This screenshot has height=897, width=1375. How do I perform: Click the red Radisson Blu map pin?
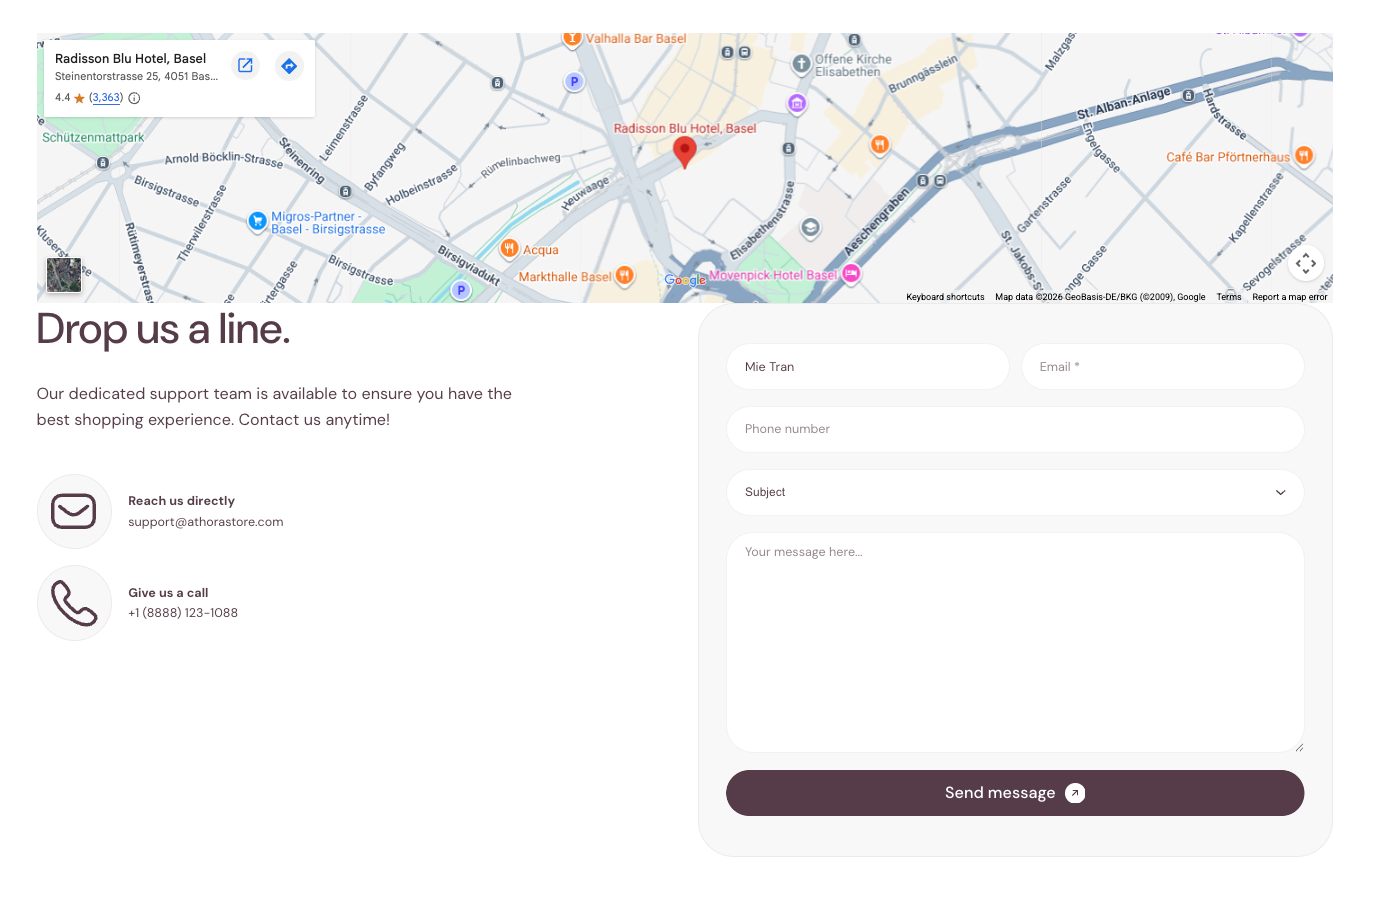click(x=684, y=152)
